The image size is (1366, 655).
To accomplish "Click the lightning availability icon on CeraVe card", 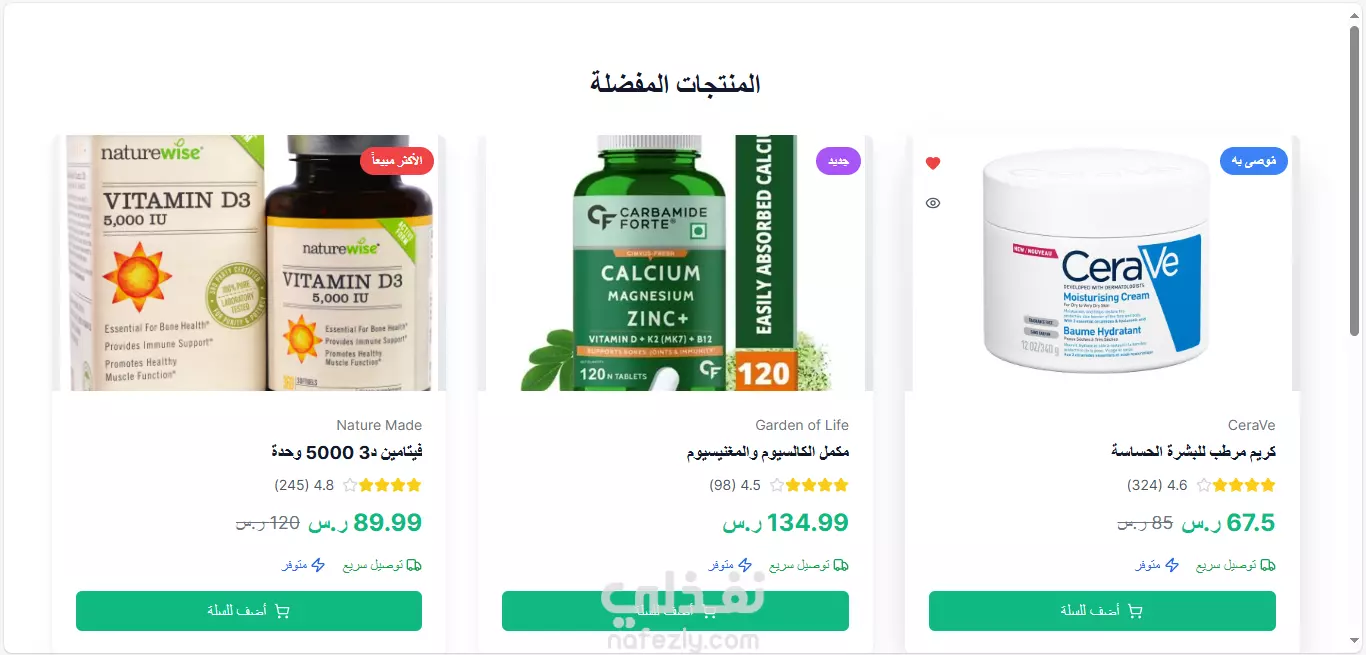I will click(x=1172, y=565).
